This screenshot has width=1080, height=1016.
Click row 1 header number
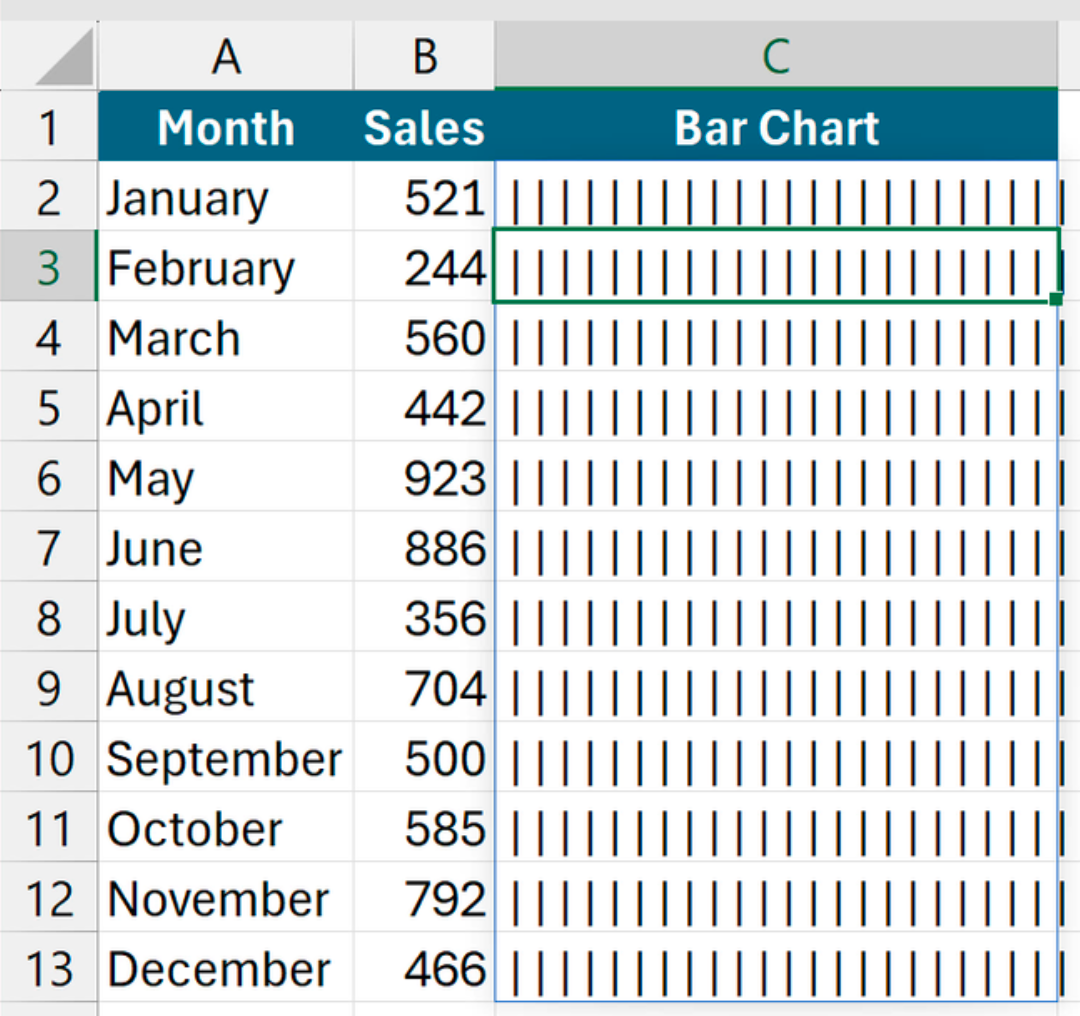point(48,128)
